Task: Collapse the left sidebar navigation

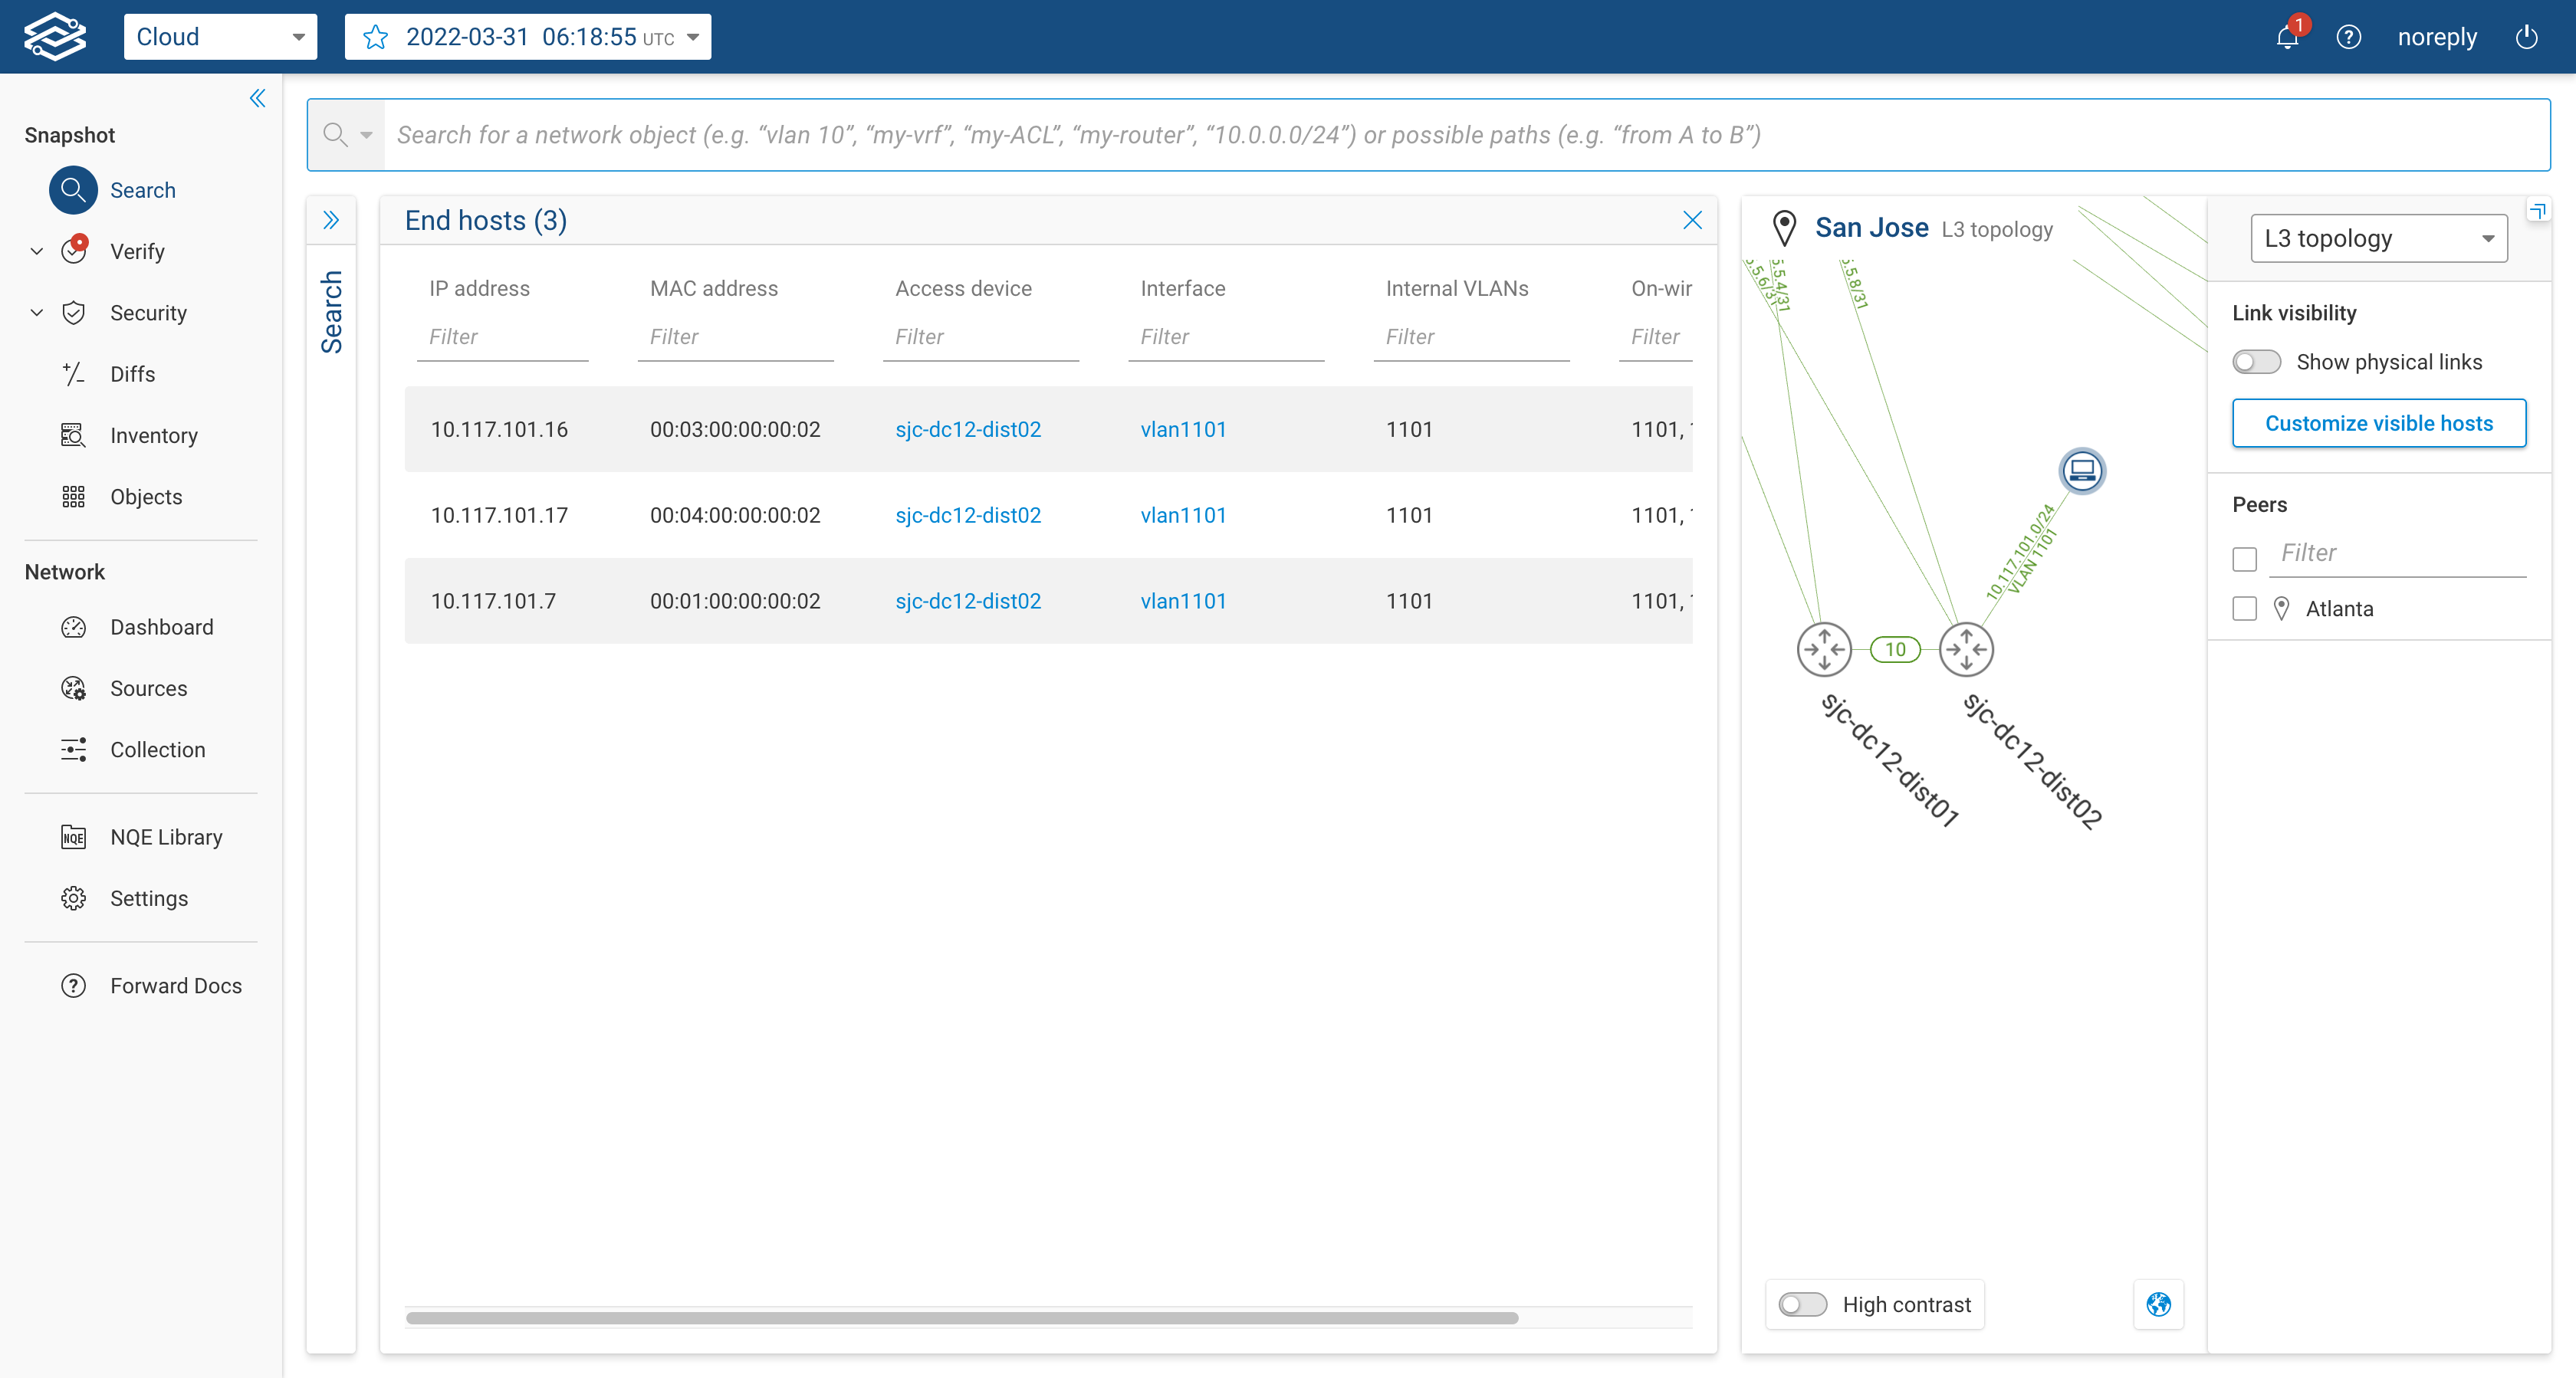Action: [x=257, y=98]
